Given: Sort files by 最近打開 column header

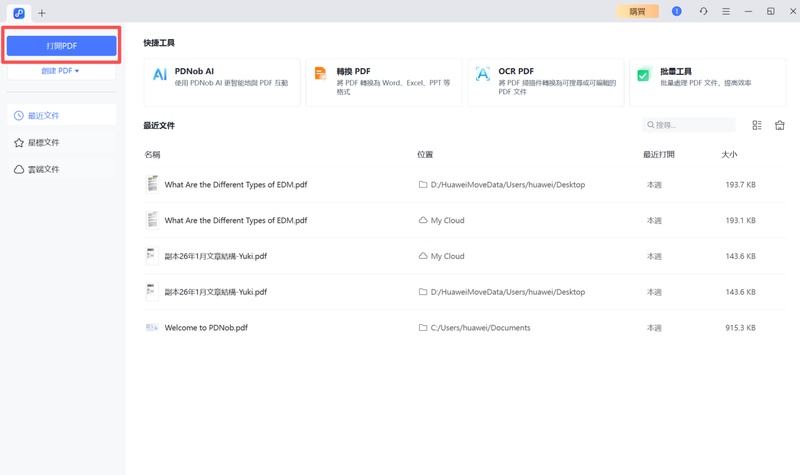Looking at the screenshot, I should (658, 155).
